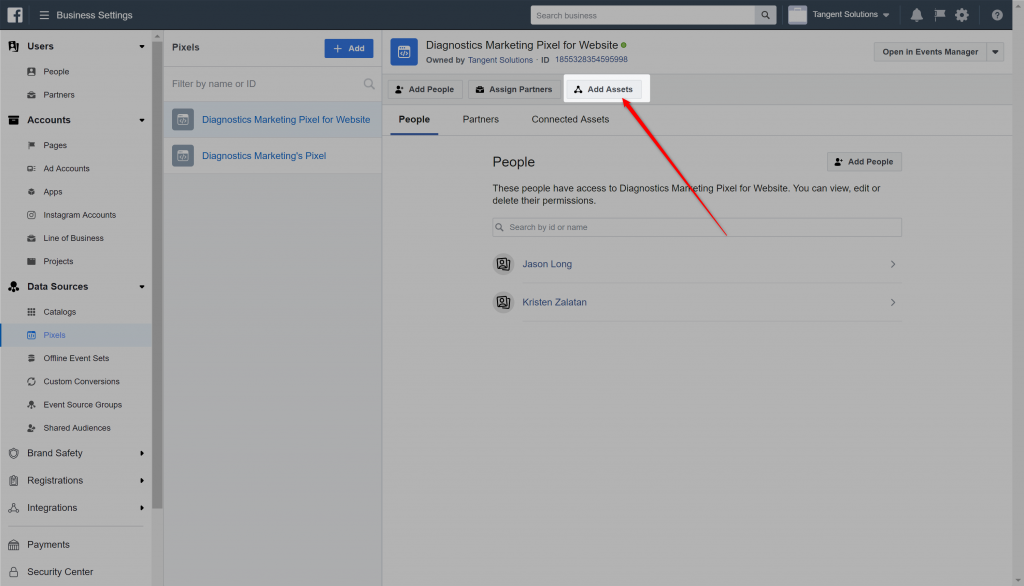Click the Instagram Accounts icon in sidebar
1024x586 pixels.
(31, 215)
